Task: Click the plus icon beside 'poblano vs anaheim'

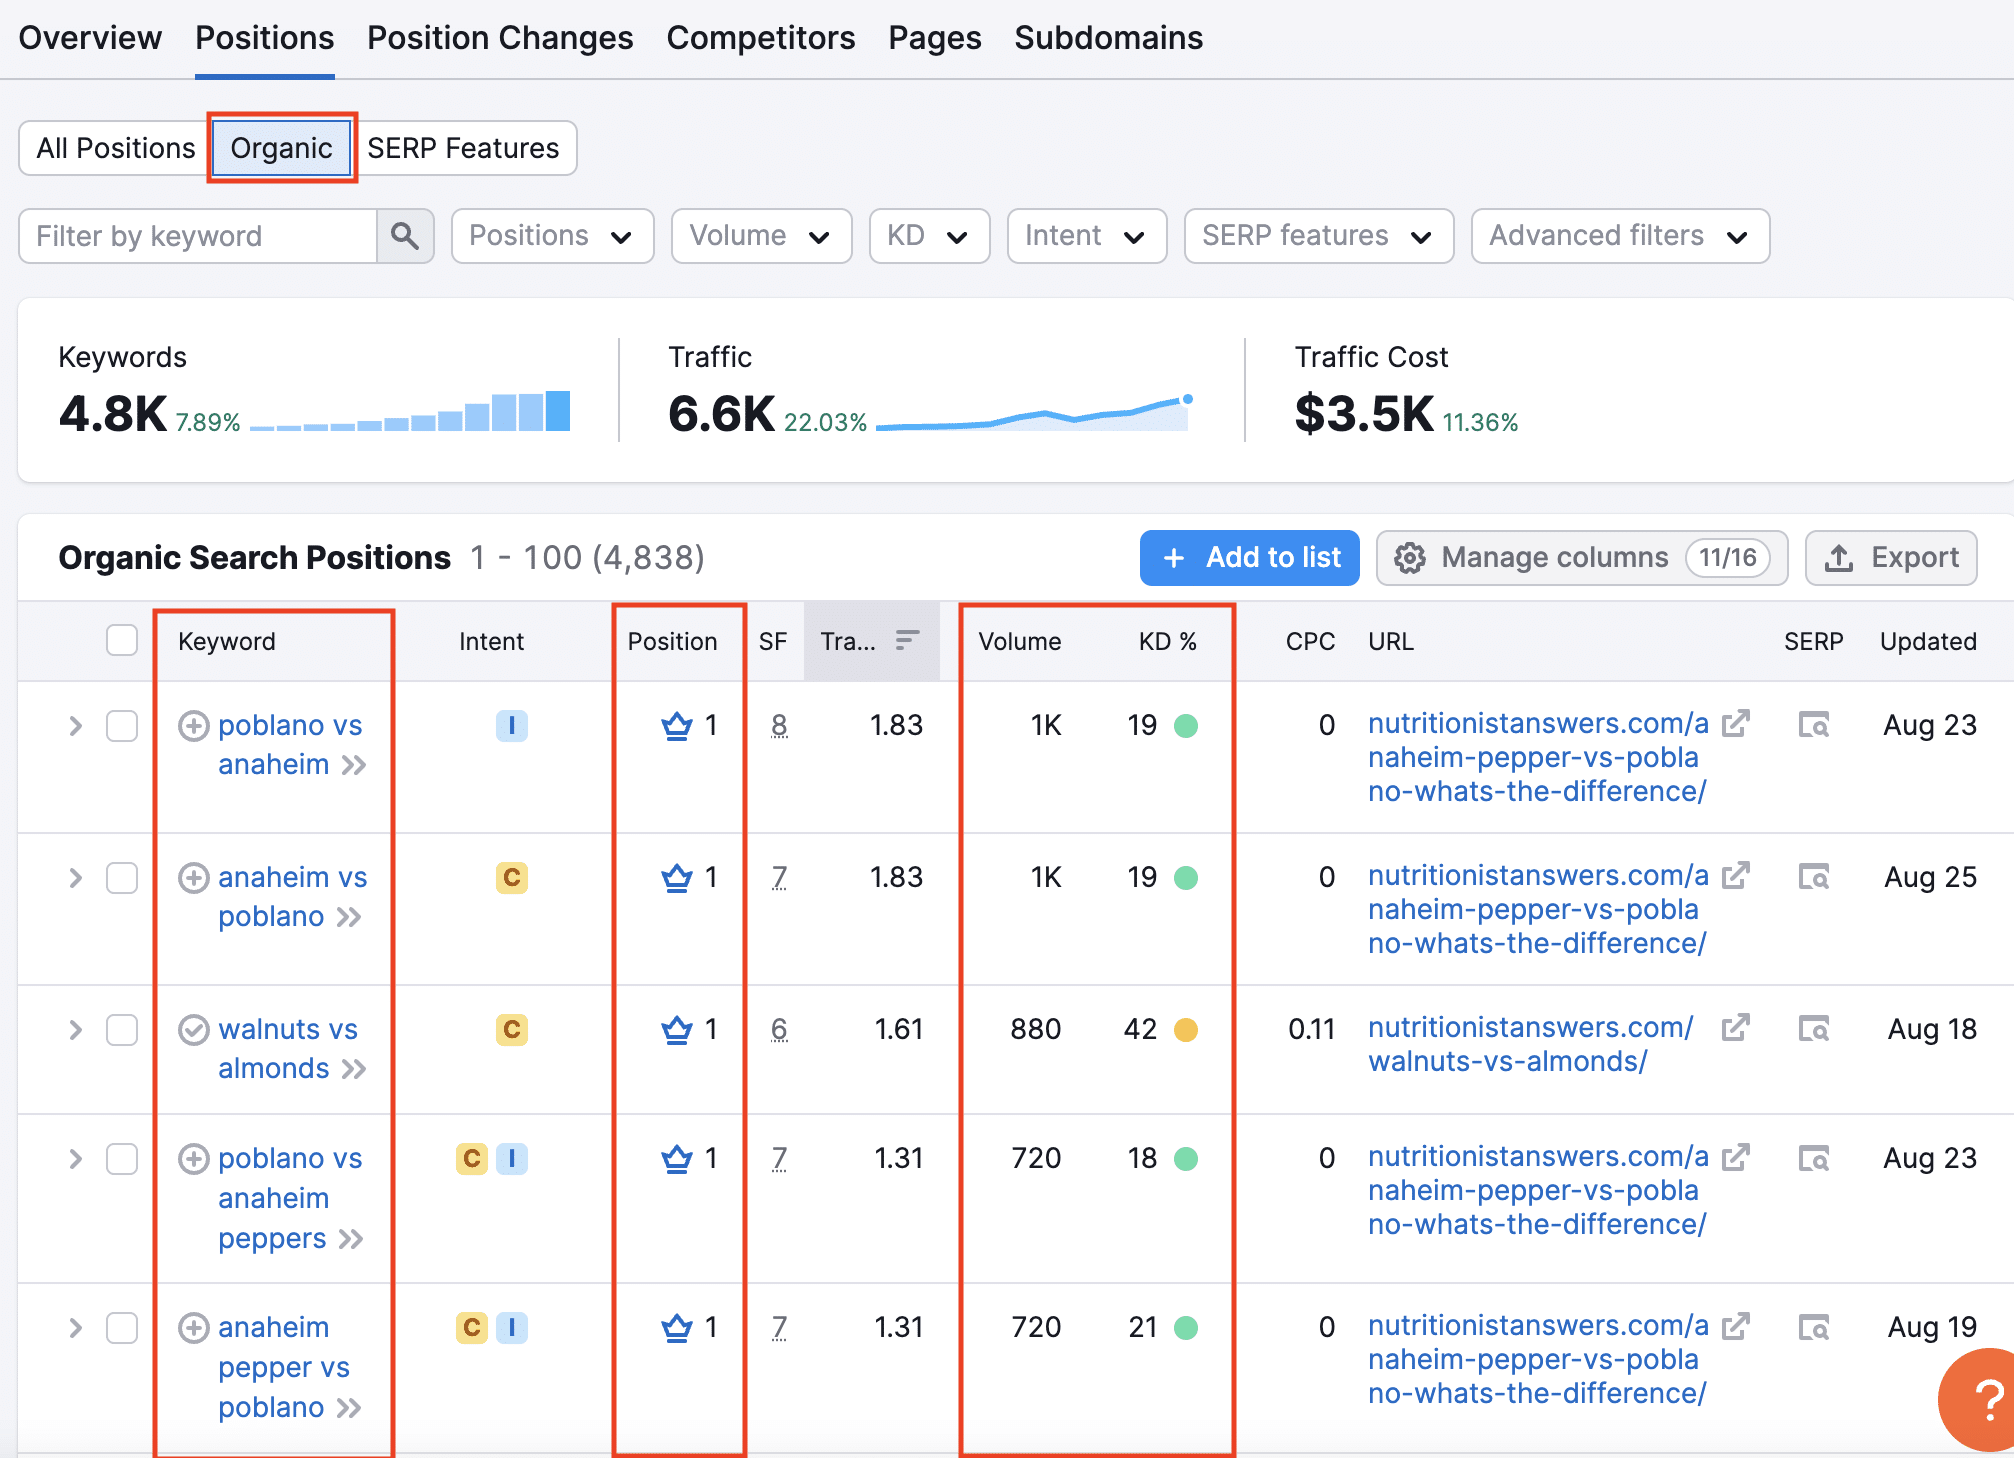Action: 194,726
